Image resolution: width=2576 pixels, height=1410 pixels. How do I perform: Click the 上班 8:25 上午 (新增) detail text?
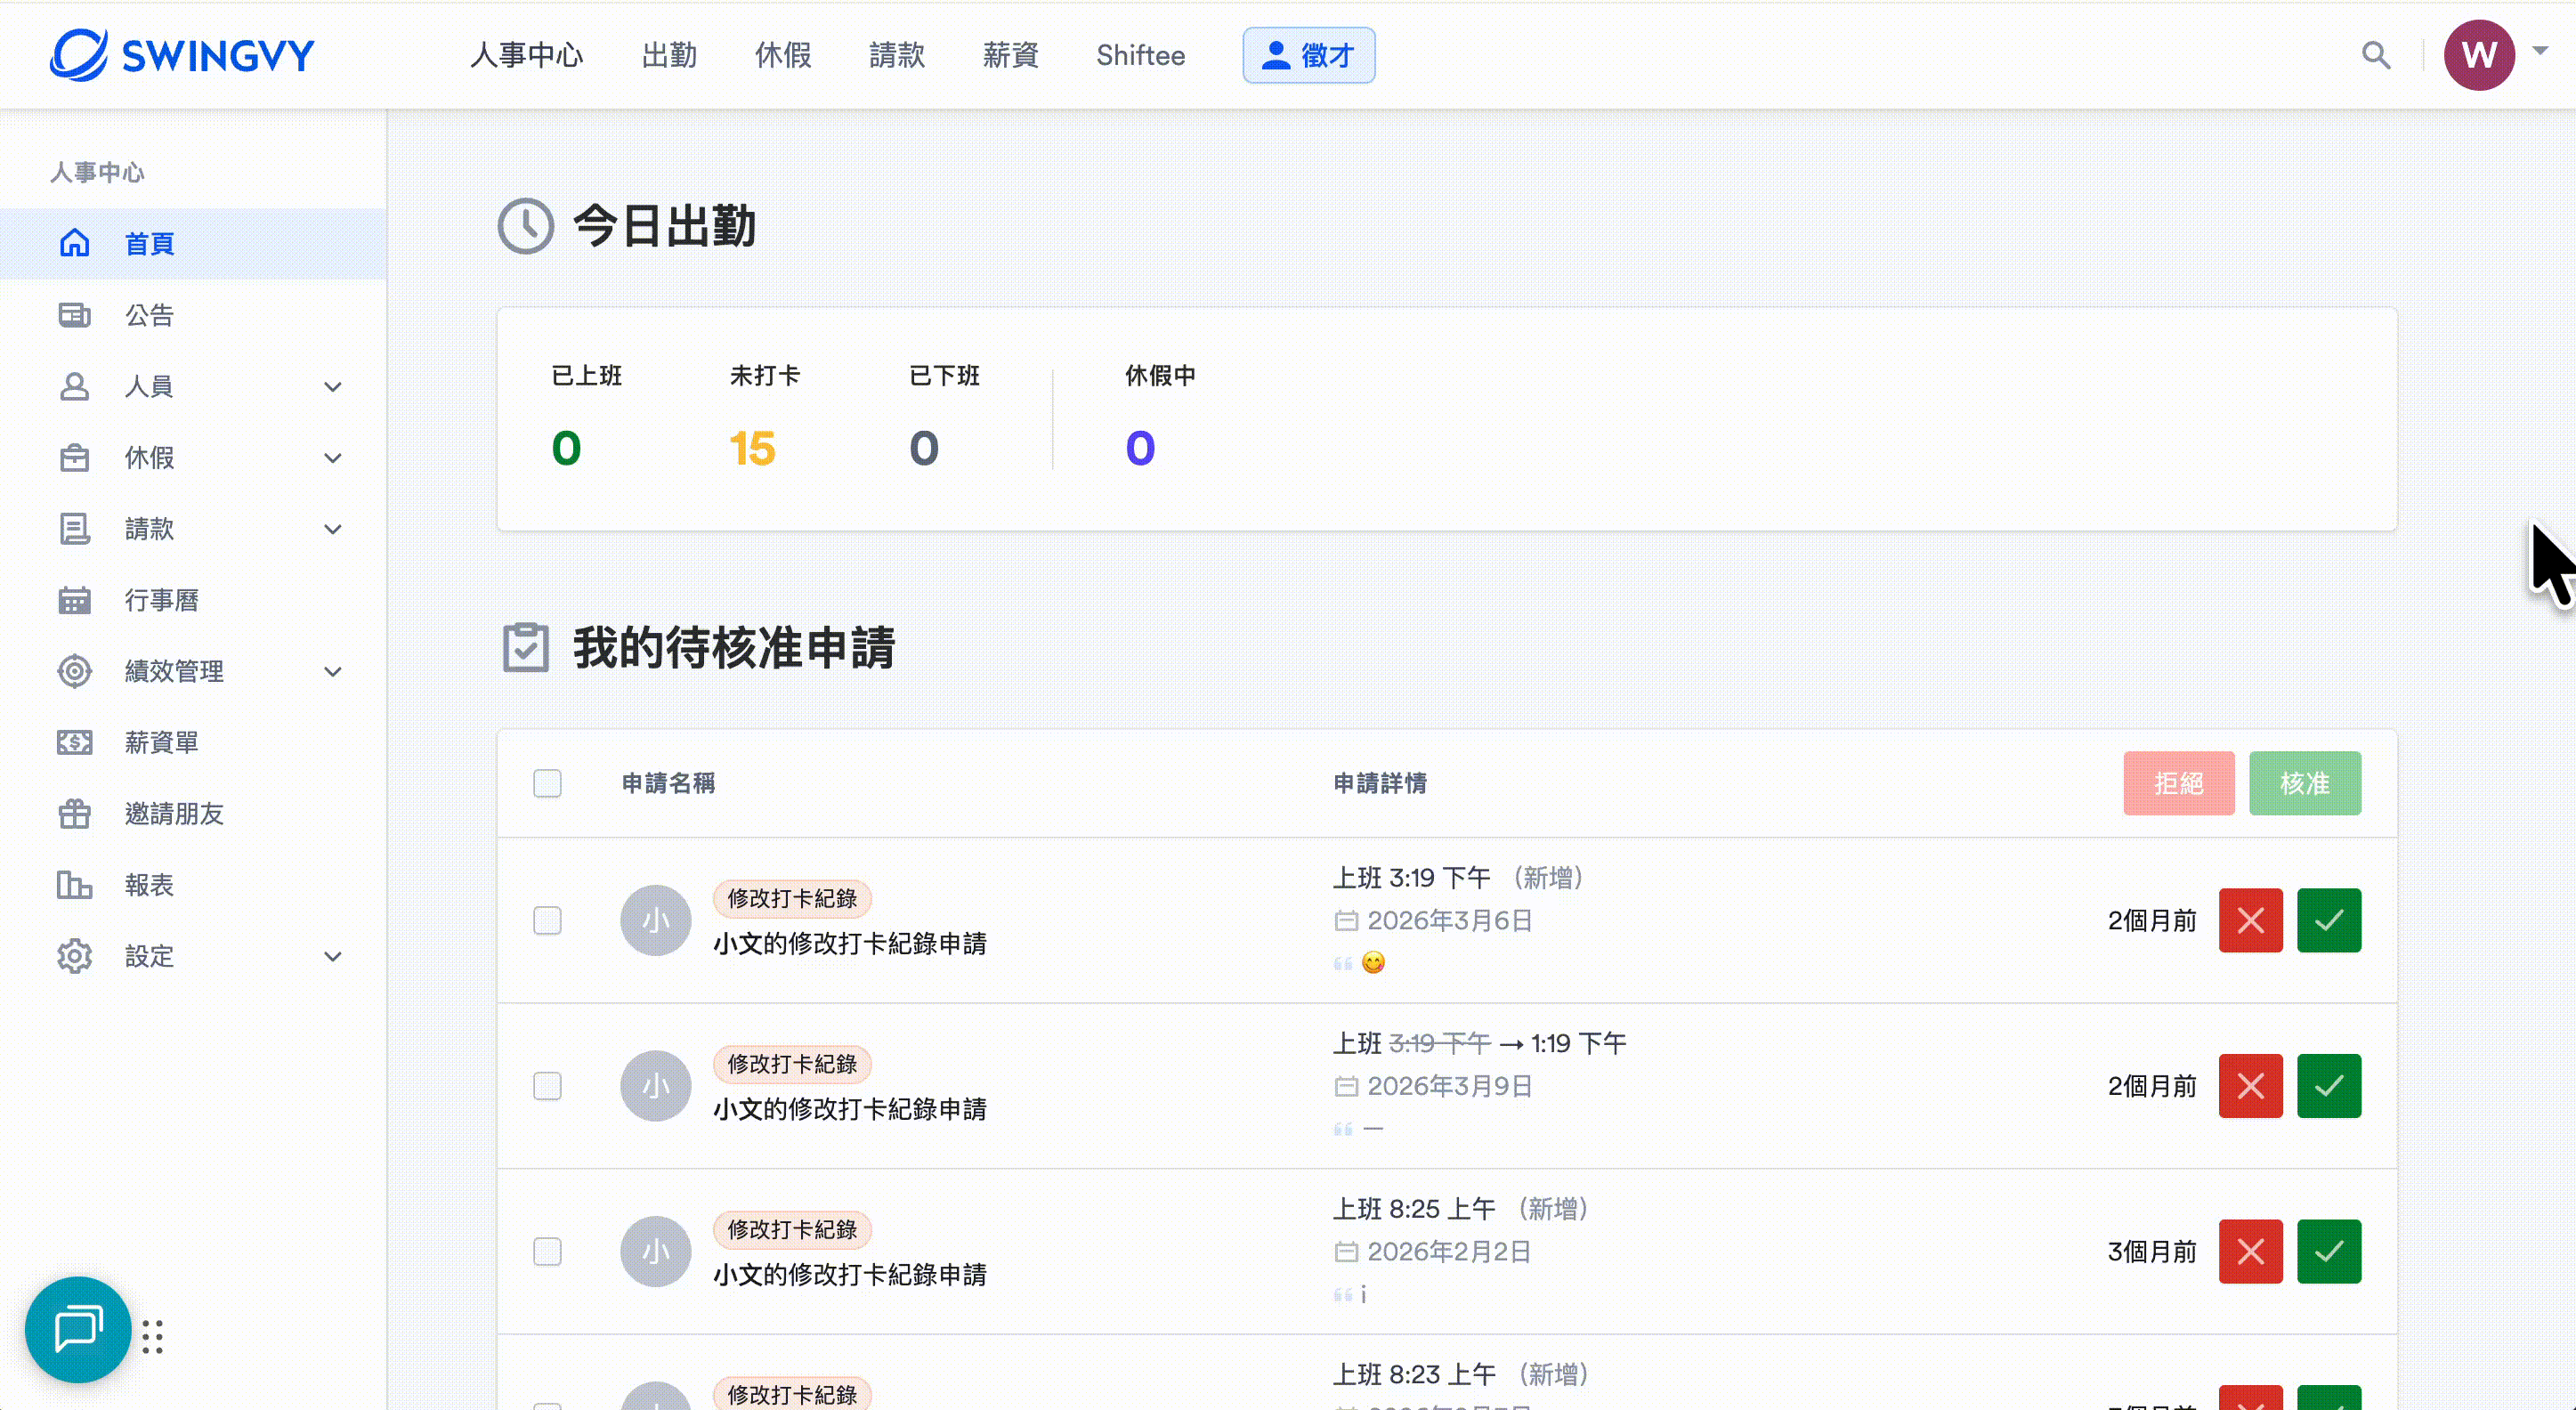click(x=1461, y=1209)
